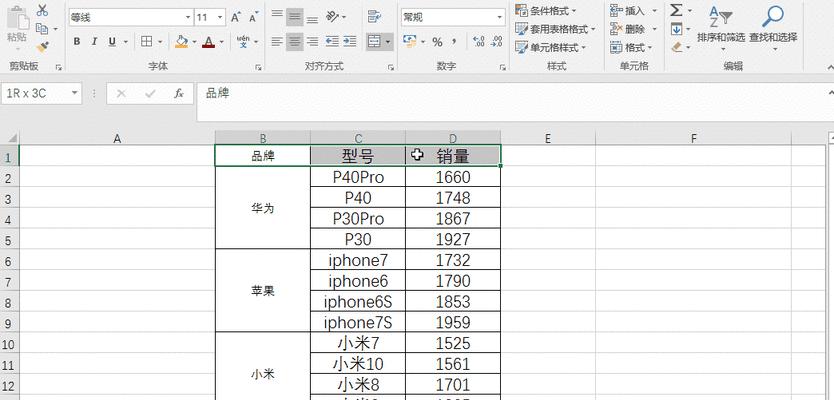Image resolution: width=834 pixels, height=400 pixels.
Task: Open 单元格样式 cell styles menu
Action: click(550, 47)
